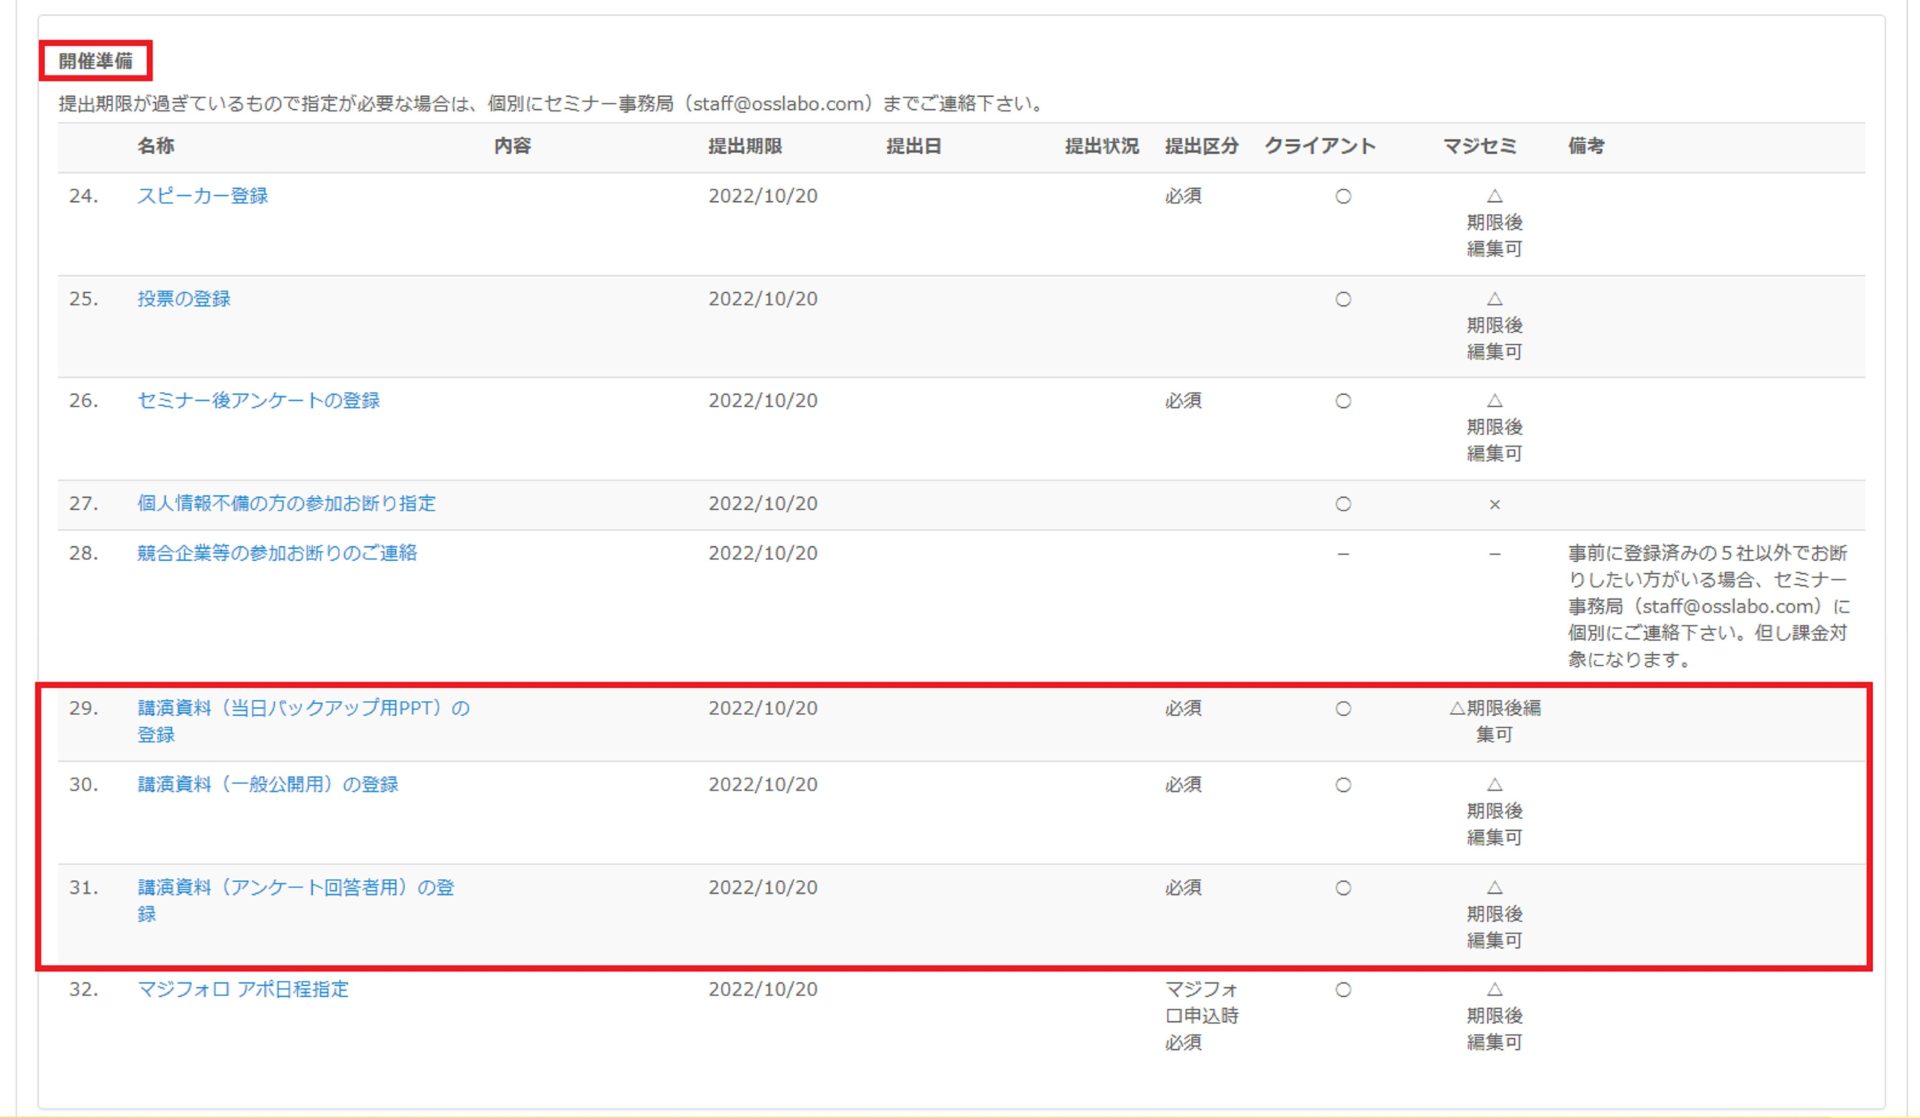Click the 備考 note text in row 28
Screen dimensions: 1920x1118
(x=1707, y=606)
